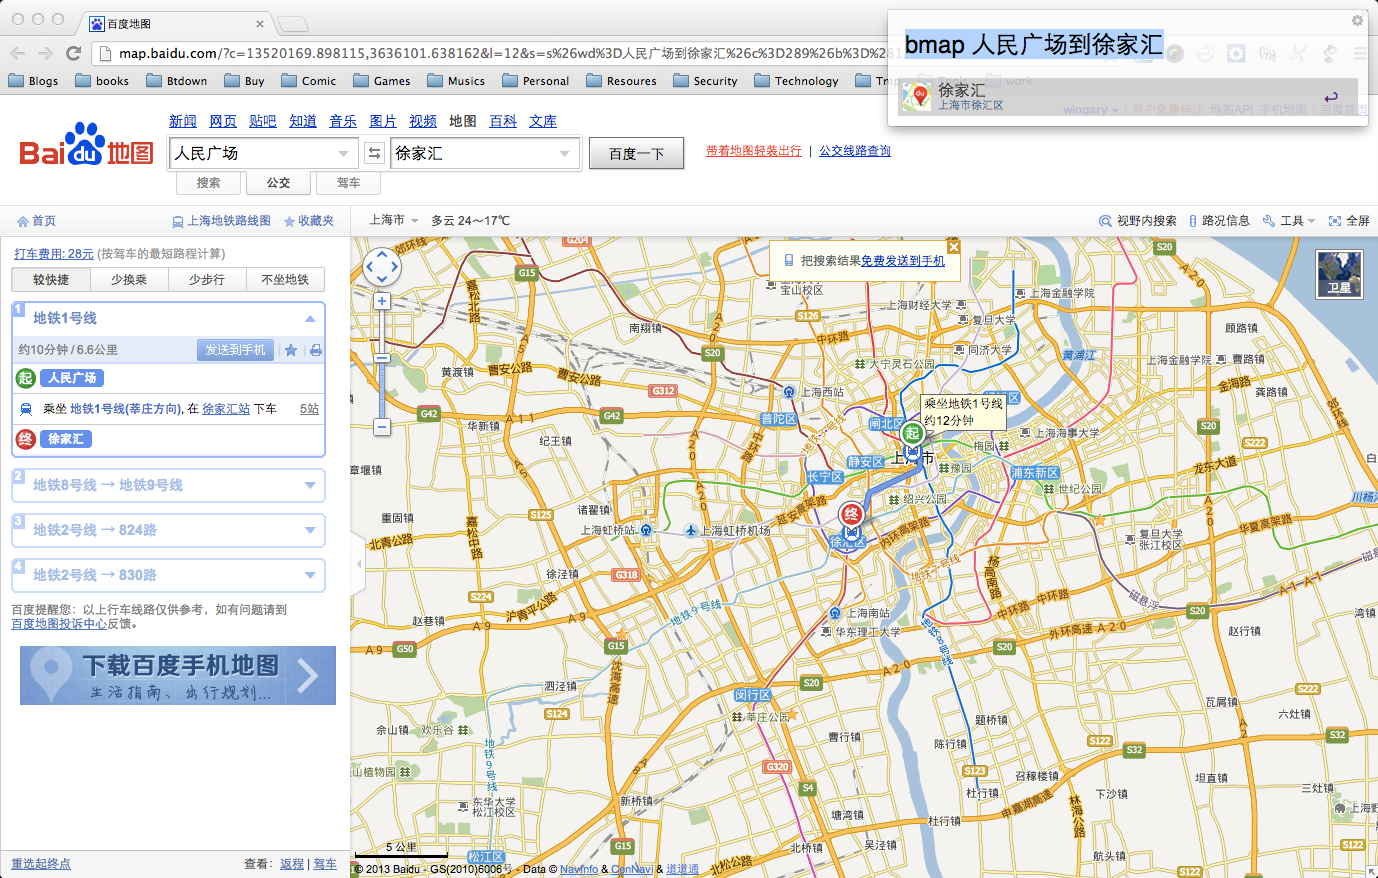Select the 少步行 route preference
The width and height of the screenshot is (1378, 878).
pyautogui.click(x=207, y=280)
